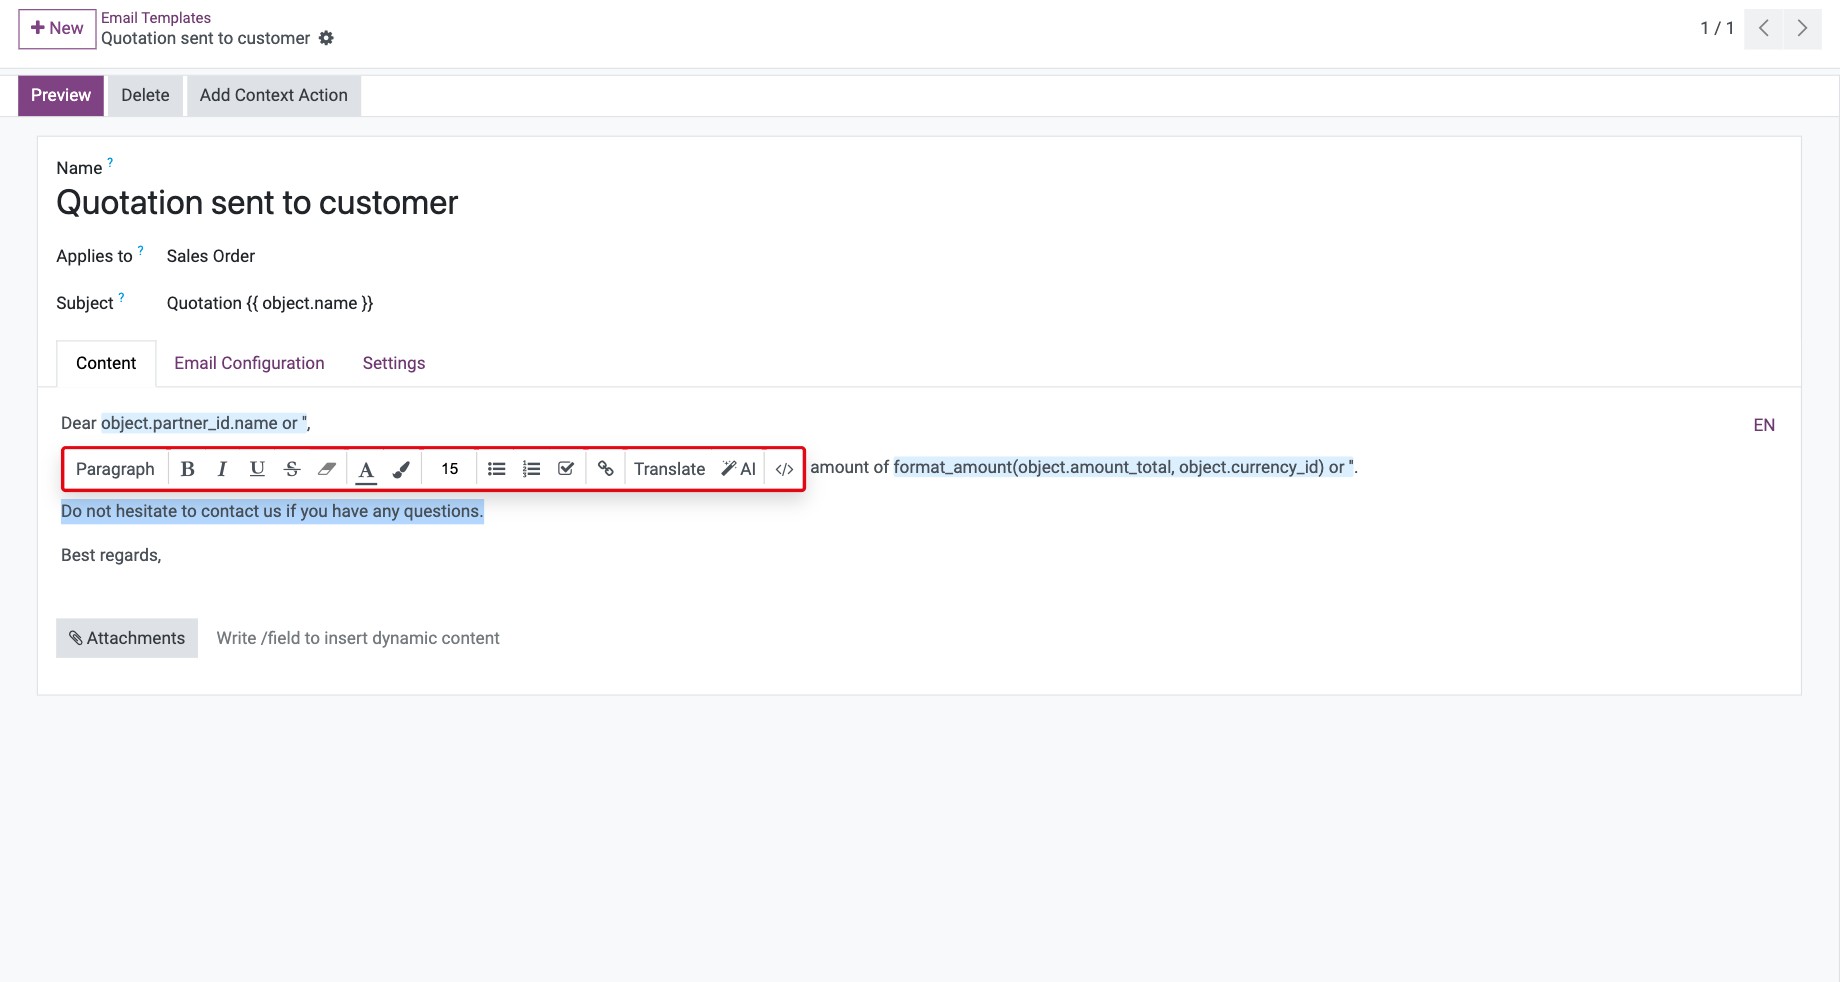This screenshot has height=982, width=1840.
Task: Apply italic formatting from toolbar
Action: click(222, 469)
